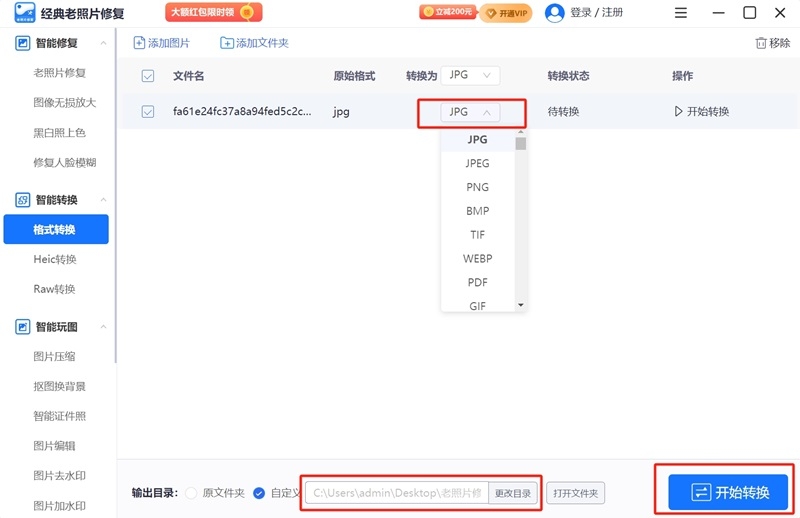Screen dimensions: 800x518
Task: Click the play icon beside 开始转换 in row
Action: 678,111
